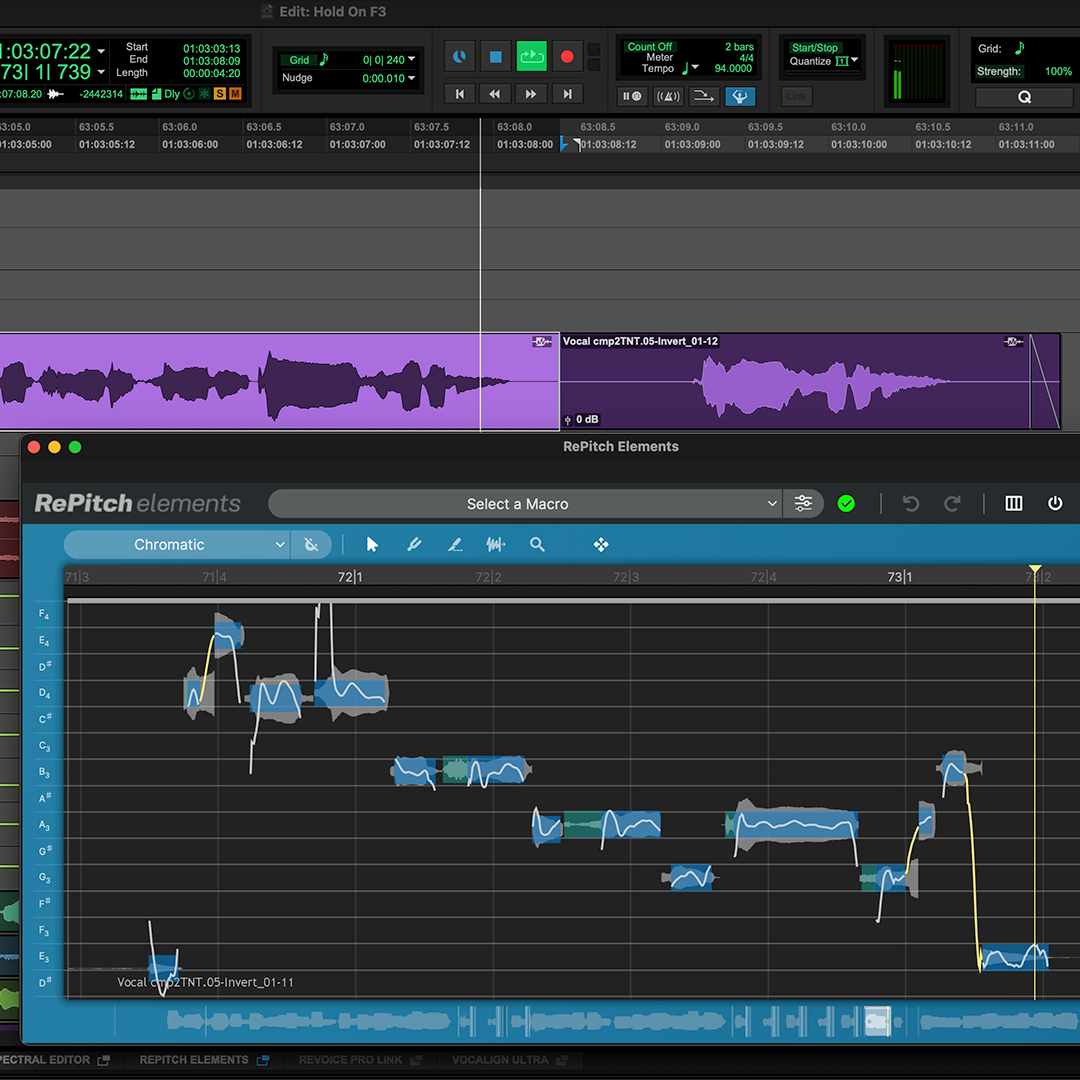The width and height of the screenshot is (1080, 1080).
Task: Open the ReVoice Pro Link tab
Action: pyautogui.click(x=360, y=1060)
